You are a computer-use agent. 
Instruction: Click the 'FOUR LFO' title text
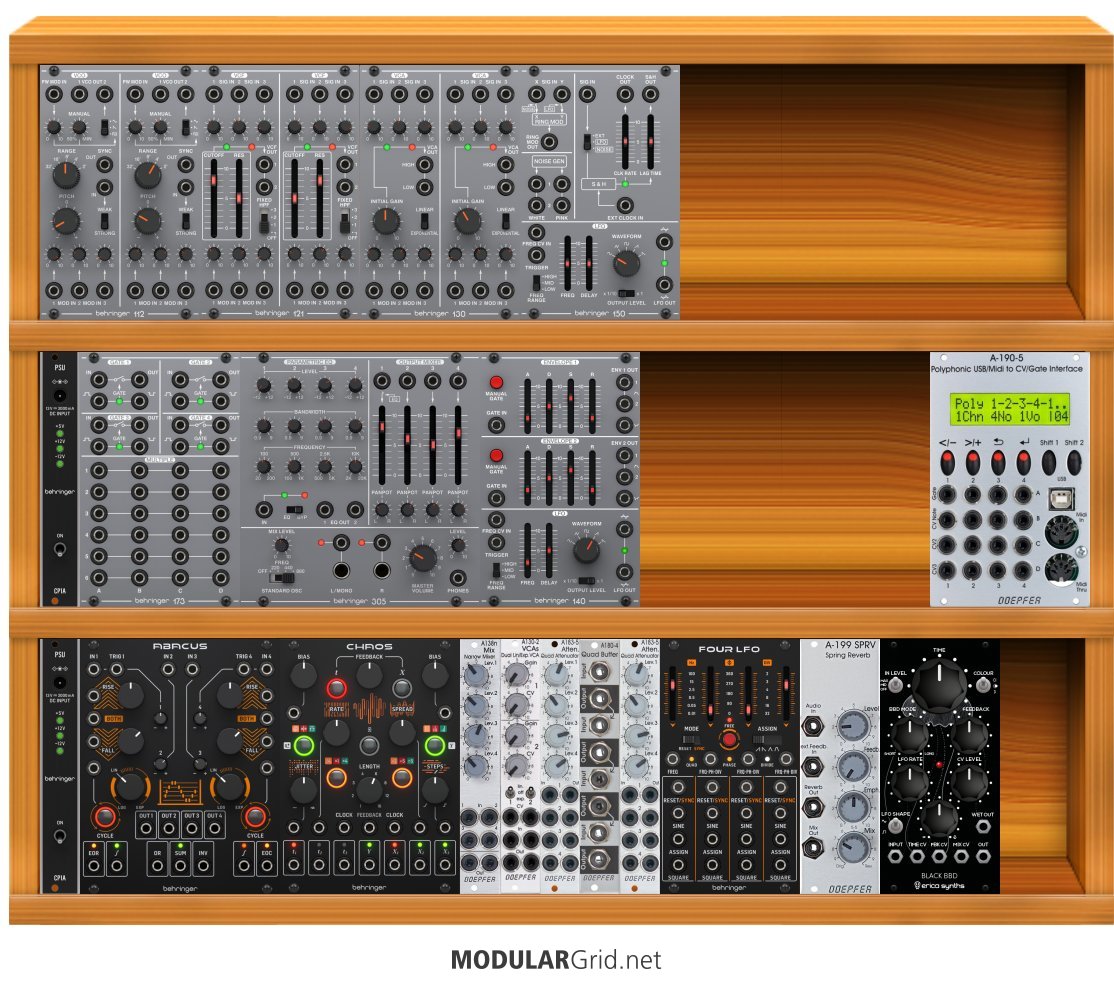click(x=729, y=649)
